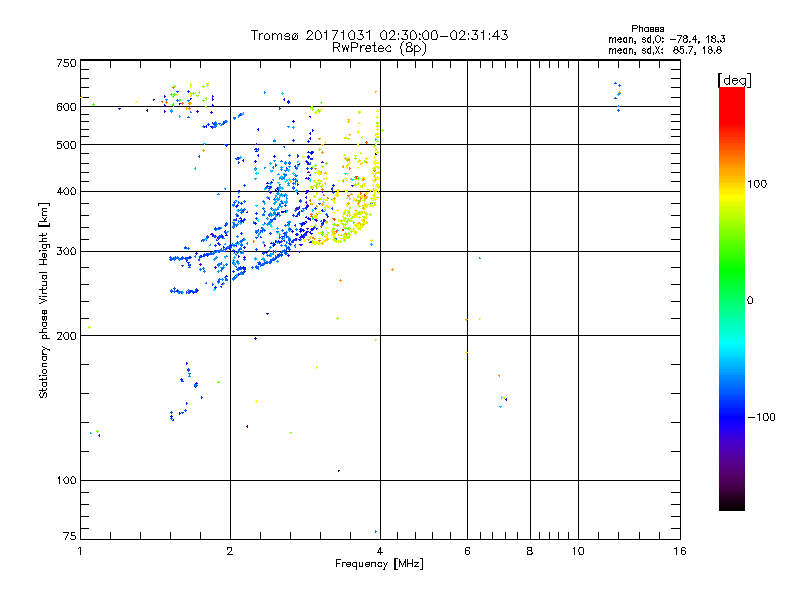Click the 'RwPretec (8p)' subtitle
The image size is (800, 600).
[379, 48]
